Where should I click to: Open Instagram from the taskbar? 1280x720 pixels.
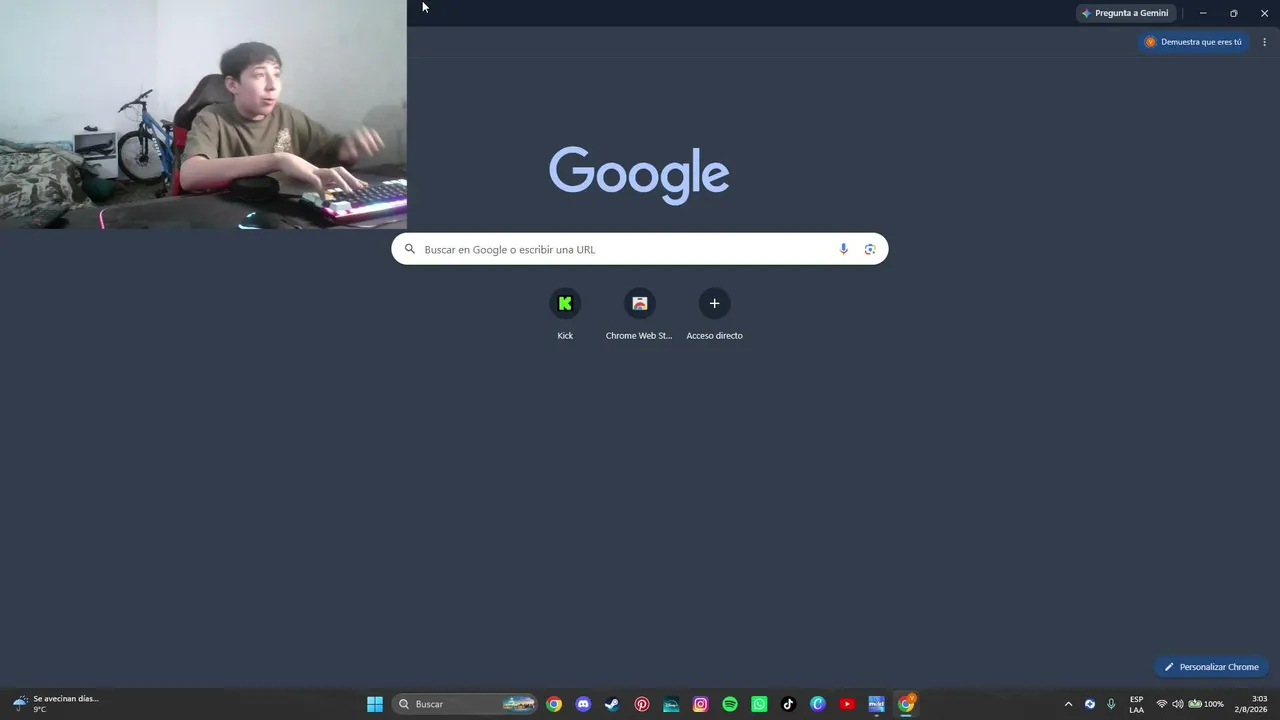click(701, 704)
